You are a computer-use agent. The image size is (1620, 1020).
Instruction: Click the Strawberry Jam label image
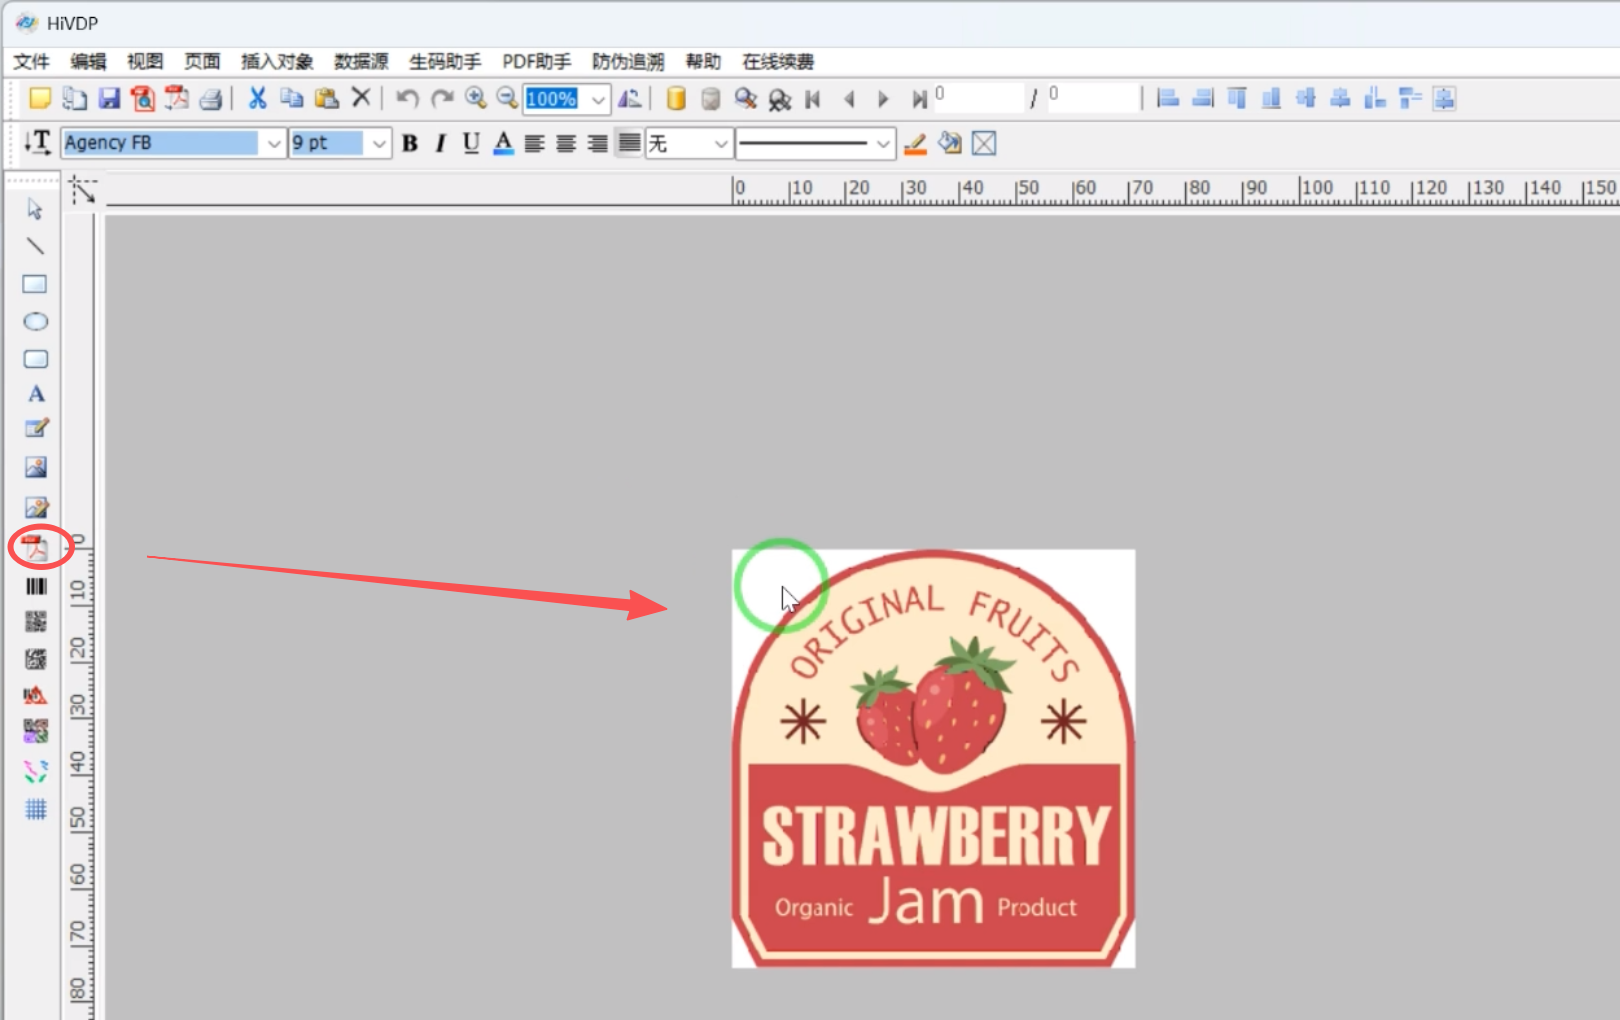pos(933,758)
